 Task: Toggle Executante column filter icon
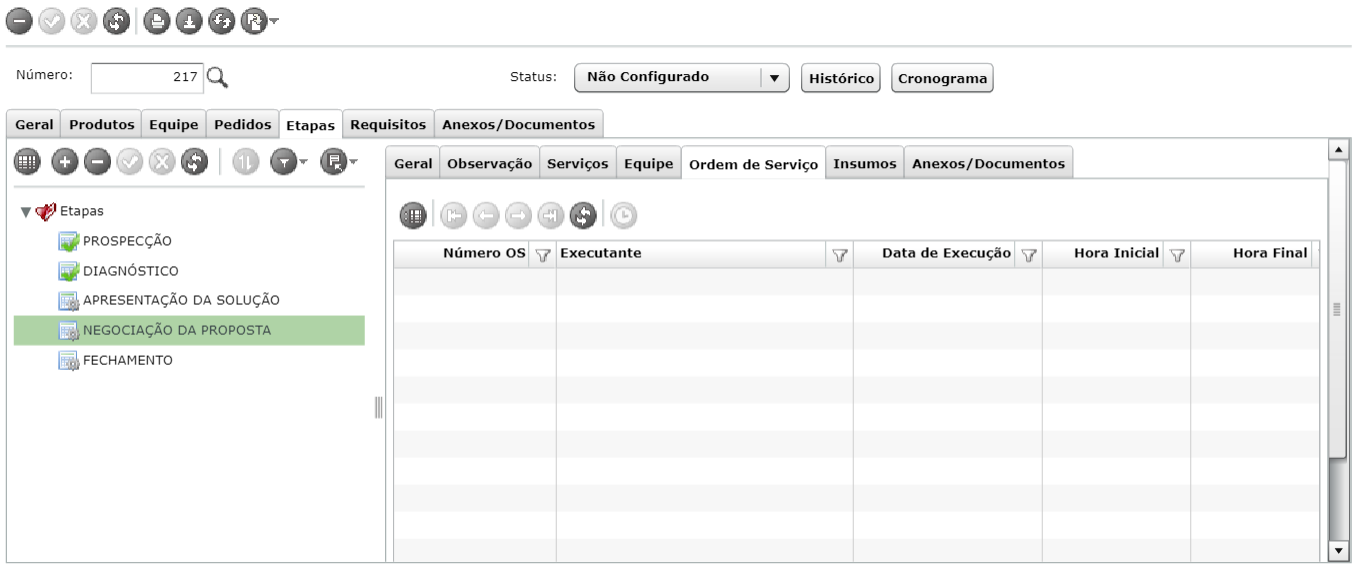[x=840, y=255]
